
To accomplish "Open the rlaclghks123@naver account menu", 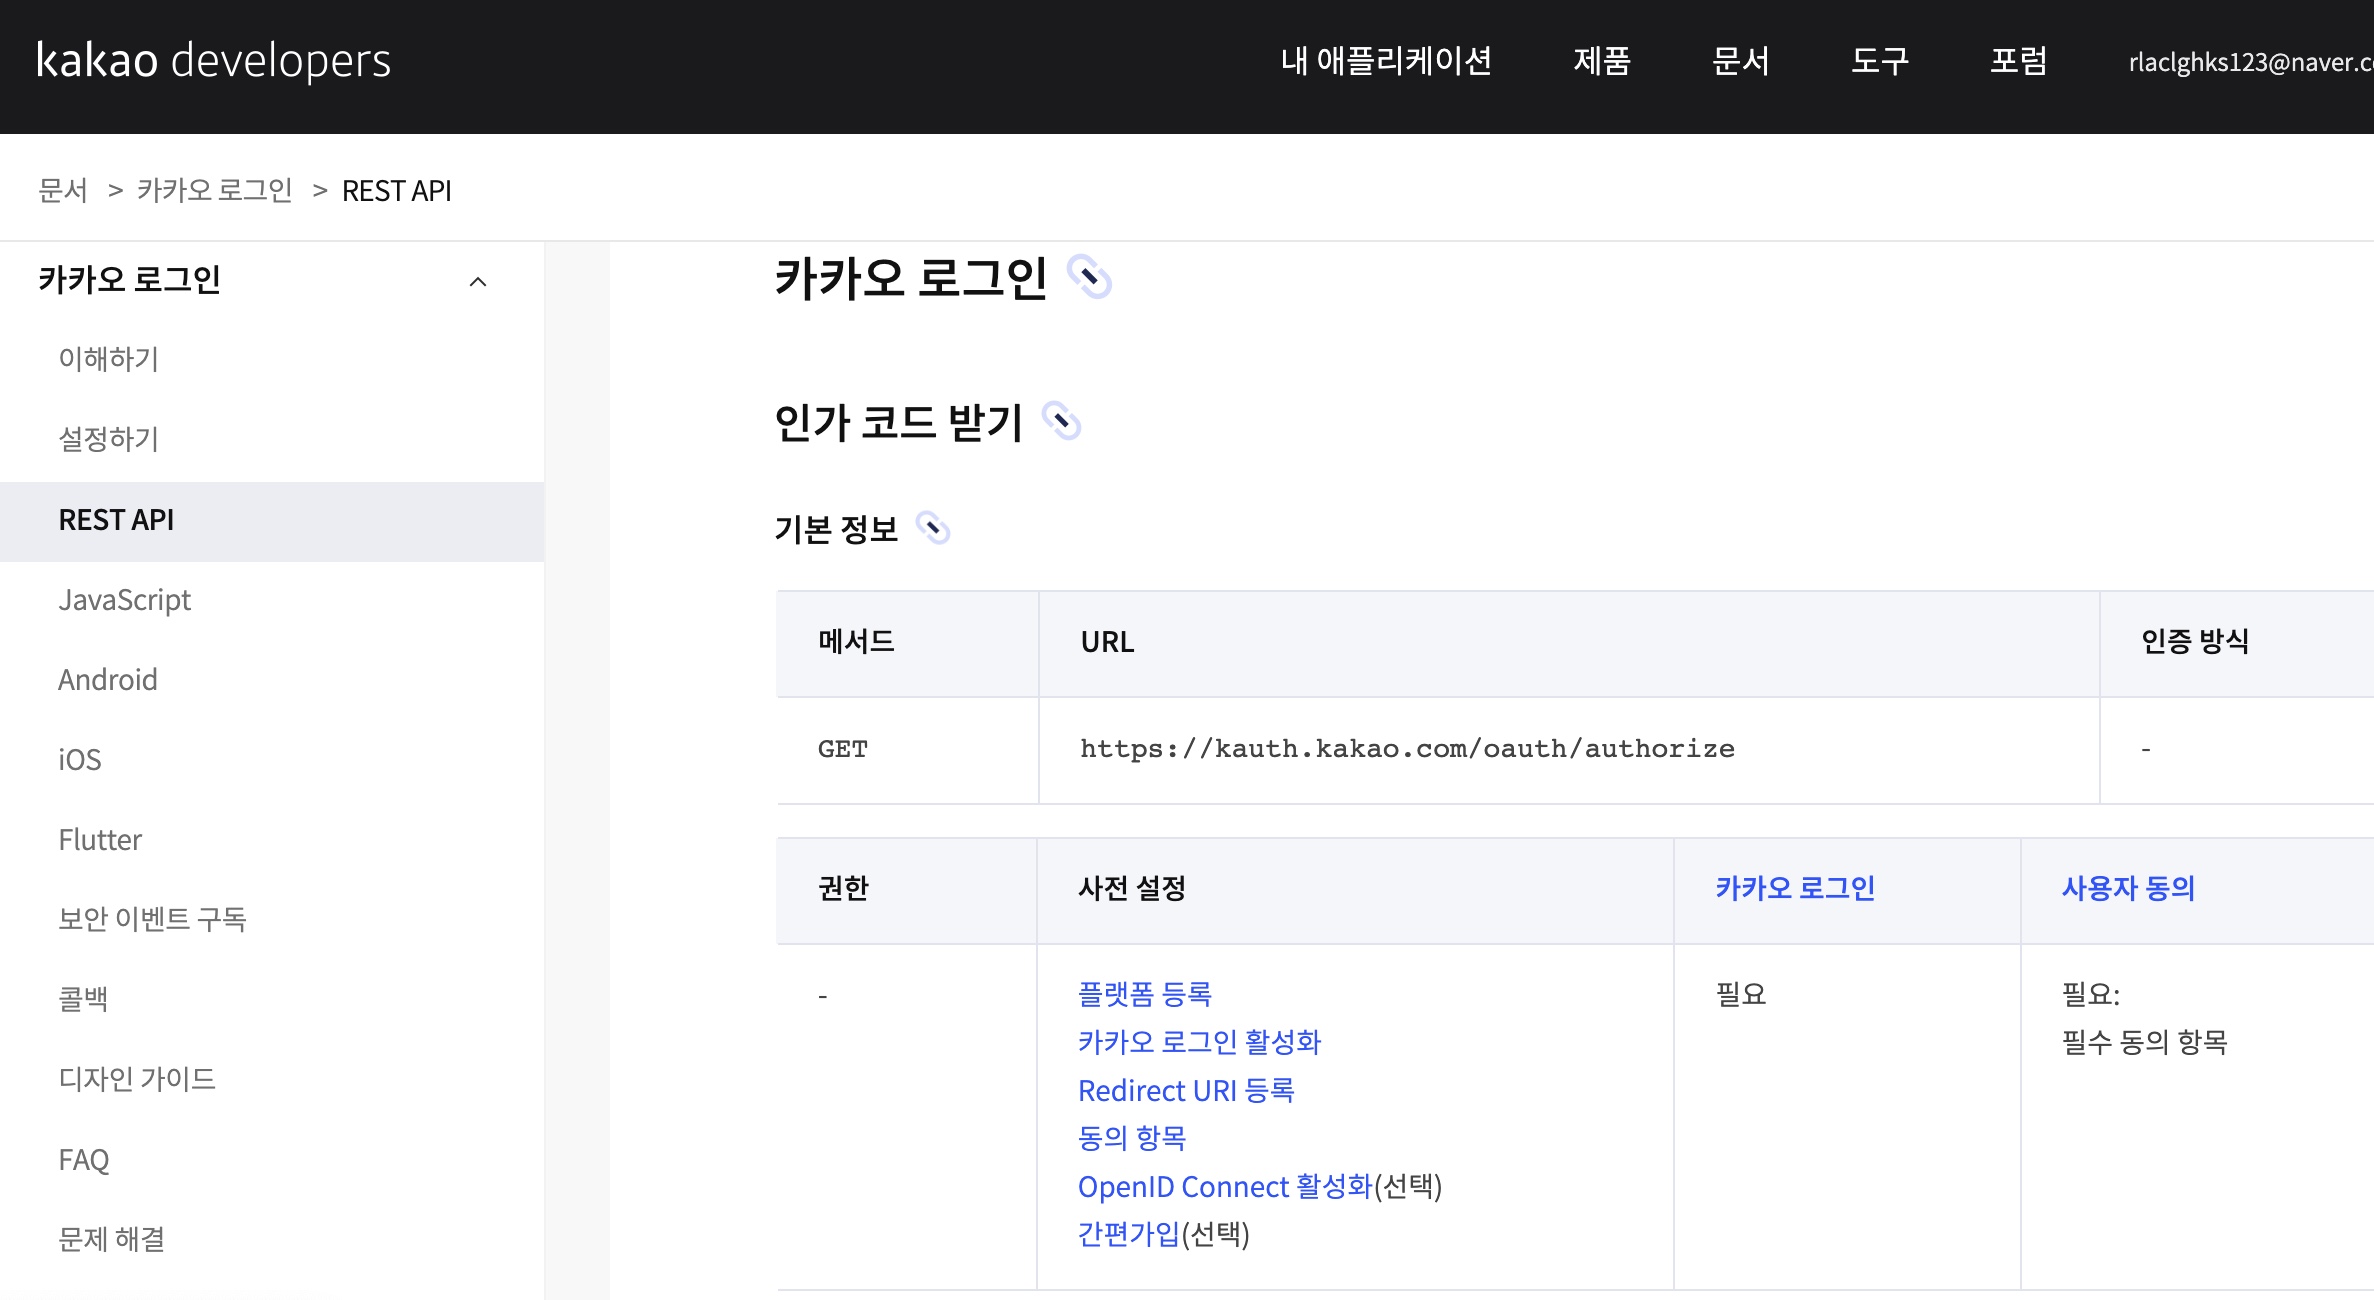I will point(2250,62).
